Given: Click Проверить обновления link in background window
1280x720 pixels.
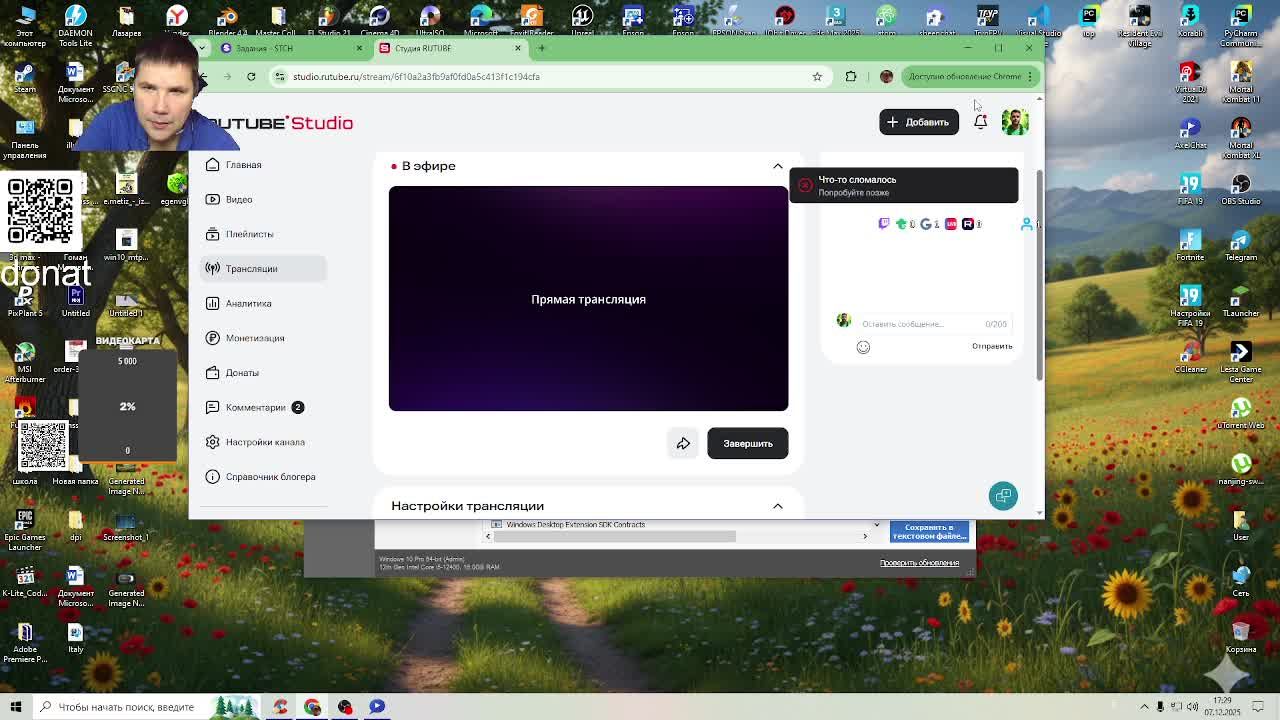Looking at the screenshot, I should 919,563.
